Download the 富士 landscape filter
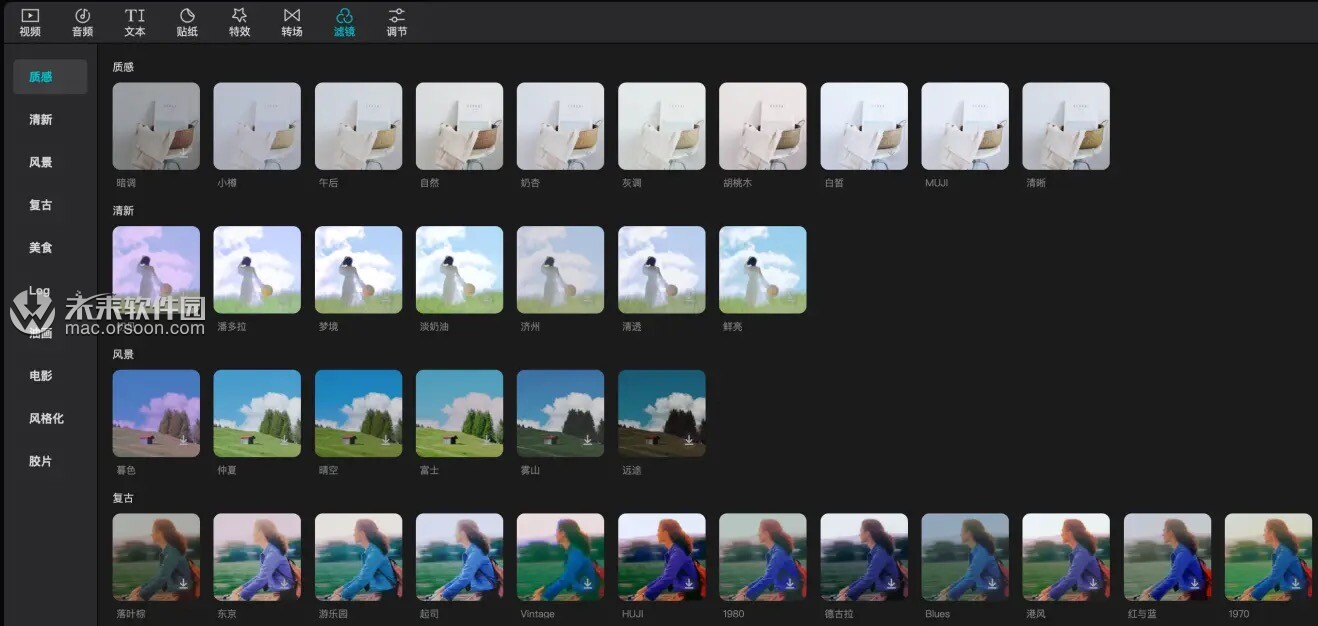The height and width of the screenshot is (626, 1318). (487, 440)
